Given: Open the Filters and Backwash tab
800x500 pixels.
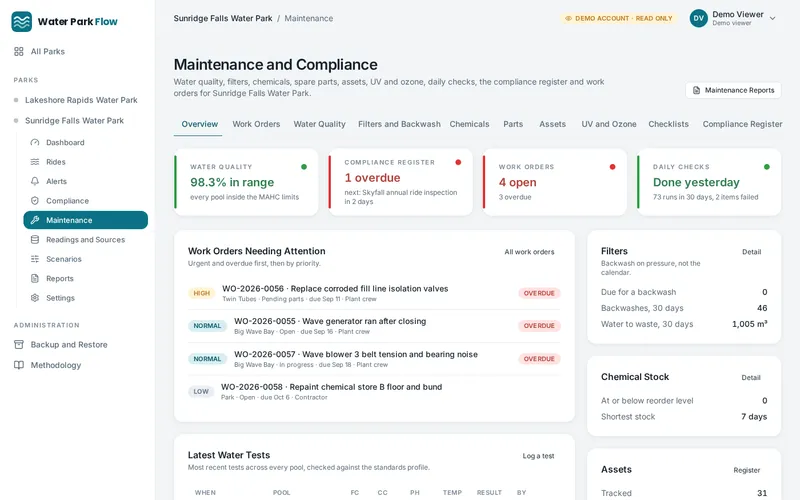Looking at the screenshot, I should [399, 124].
